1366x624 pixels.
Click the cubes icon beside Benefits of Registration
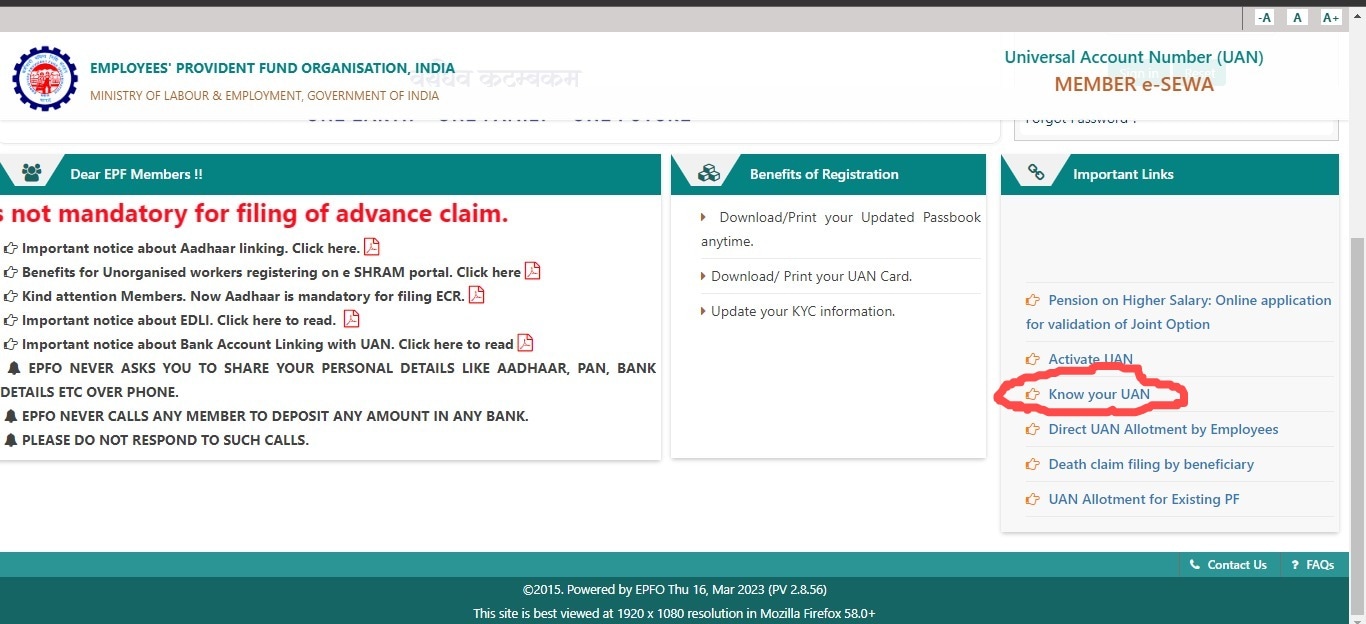[708, 173]
